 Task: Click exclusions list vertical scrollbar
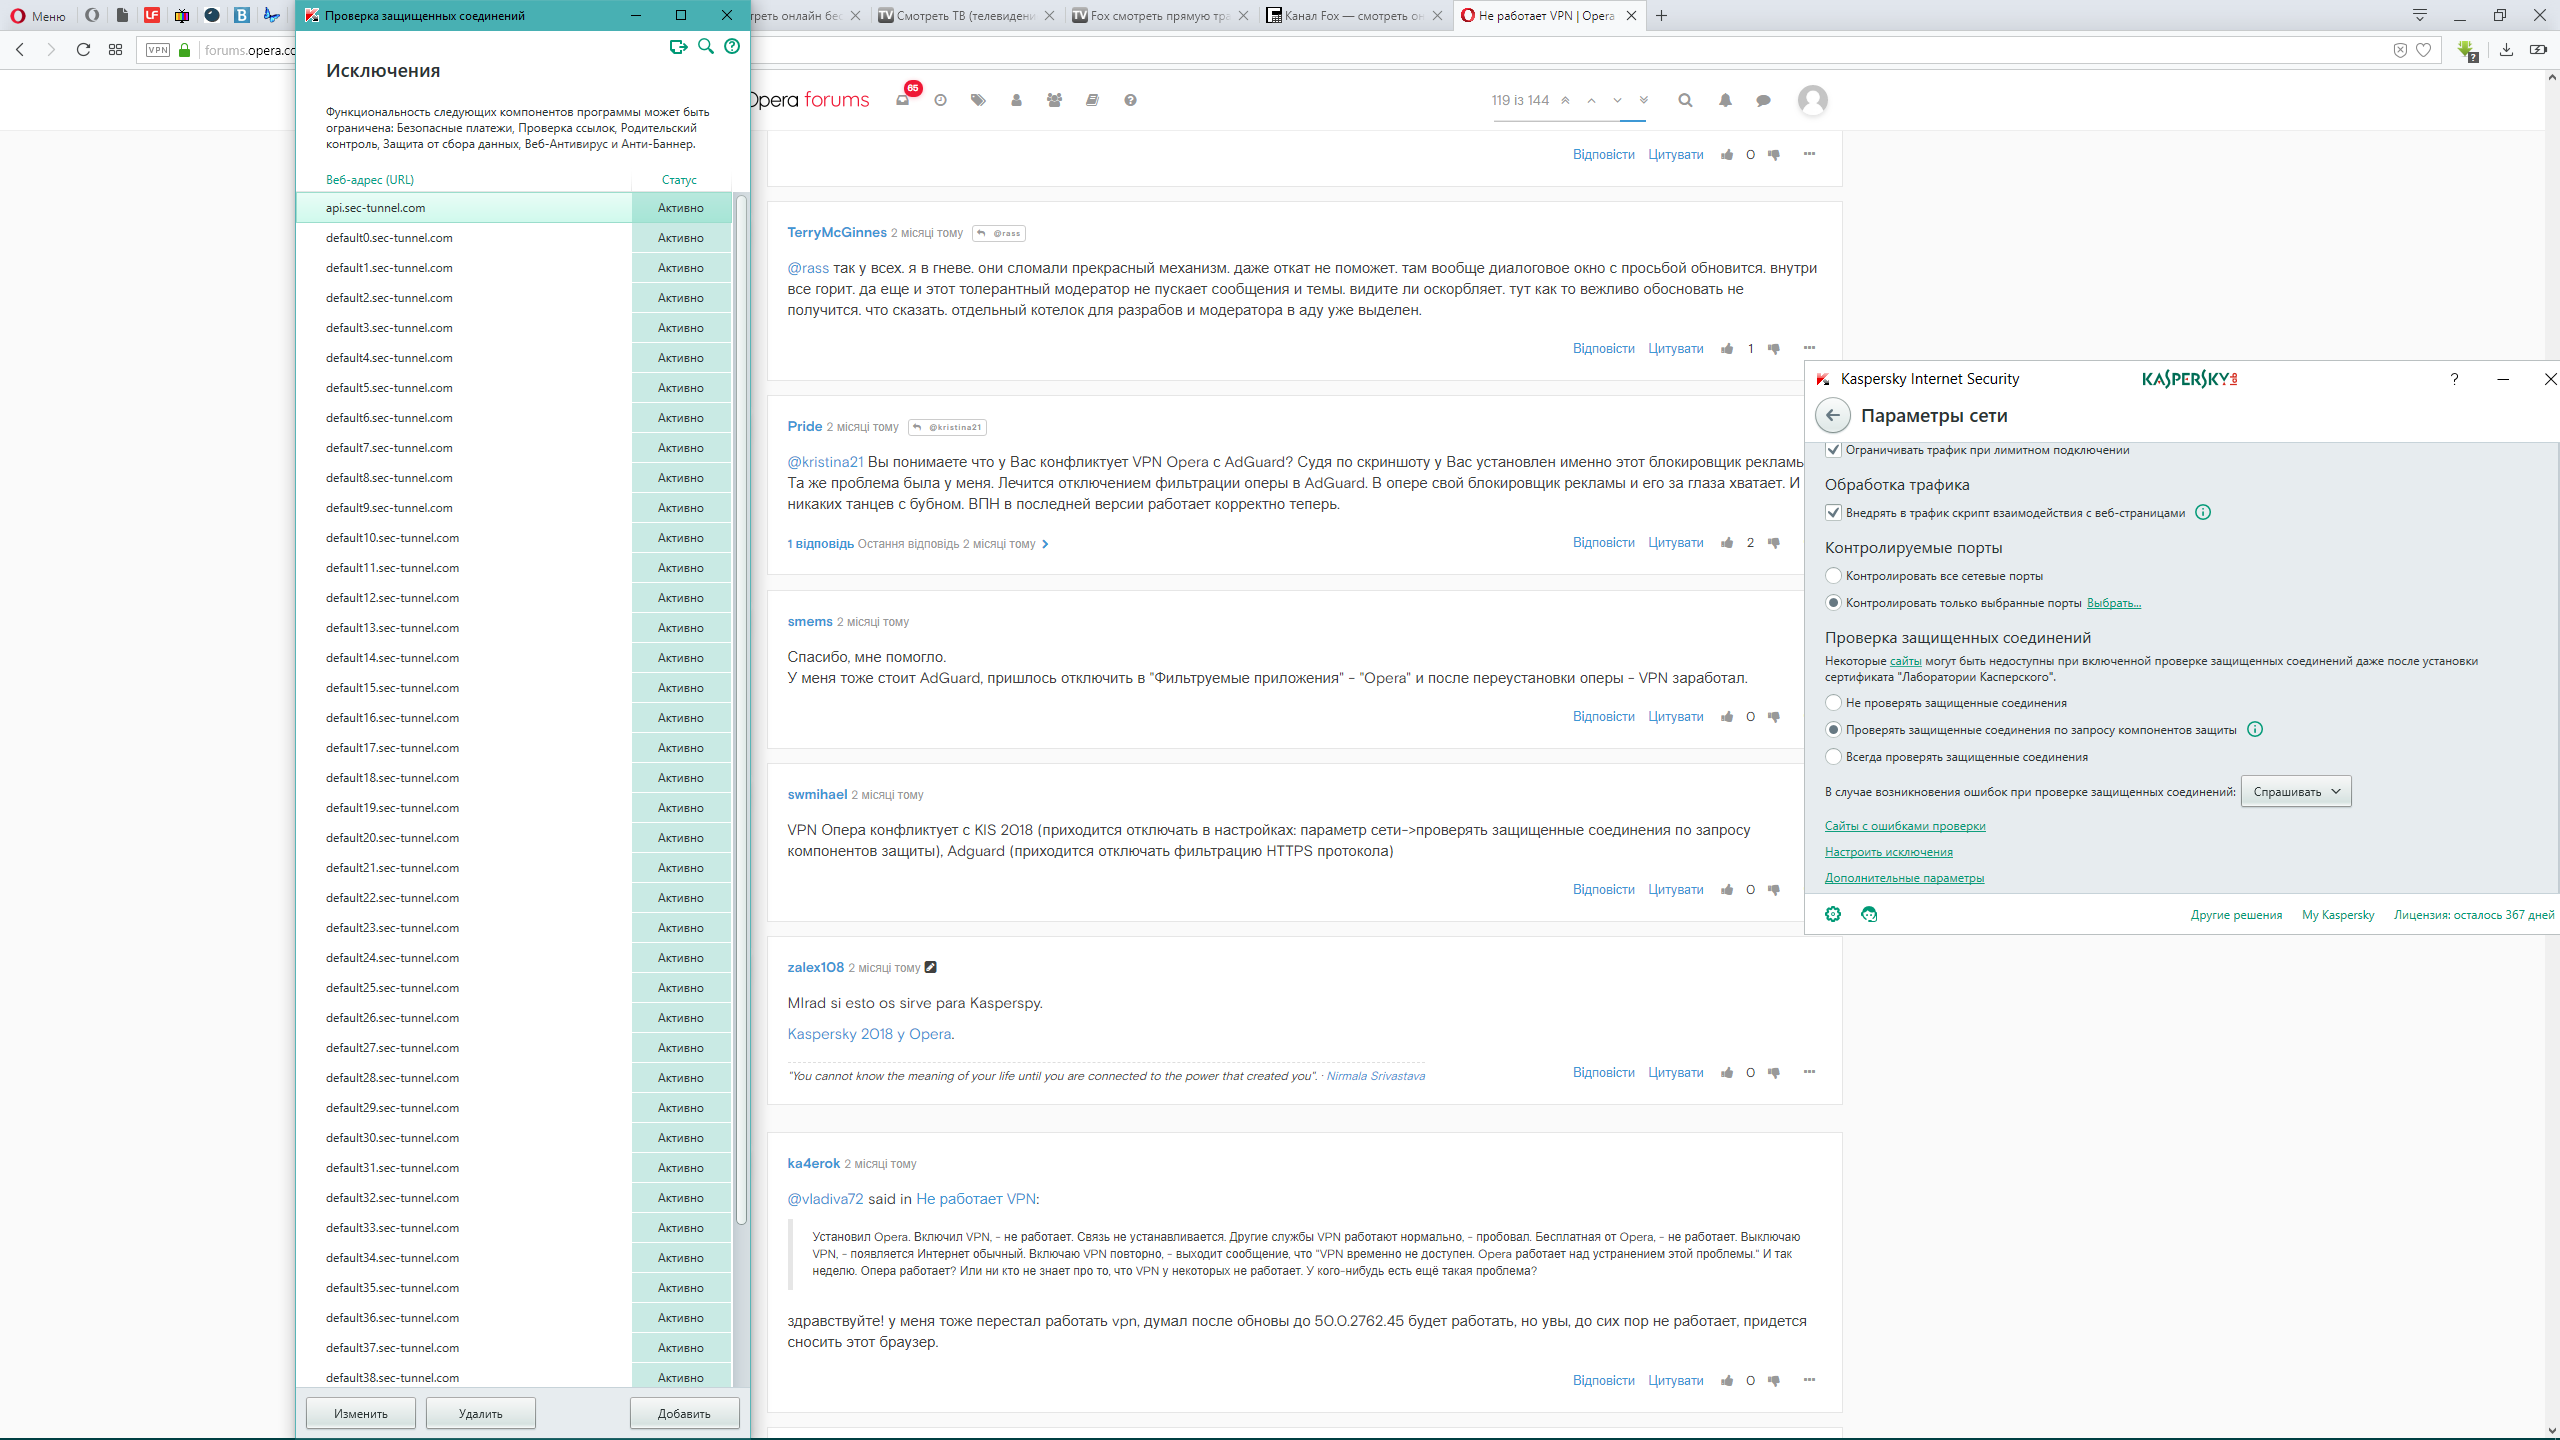[x=741, y=710]
